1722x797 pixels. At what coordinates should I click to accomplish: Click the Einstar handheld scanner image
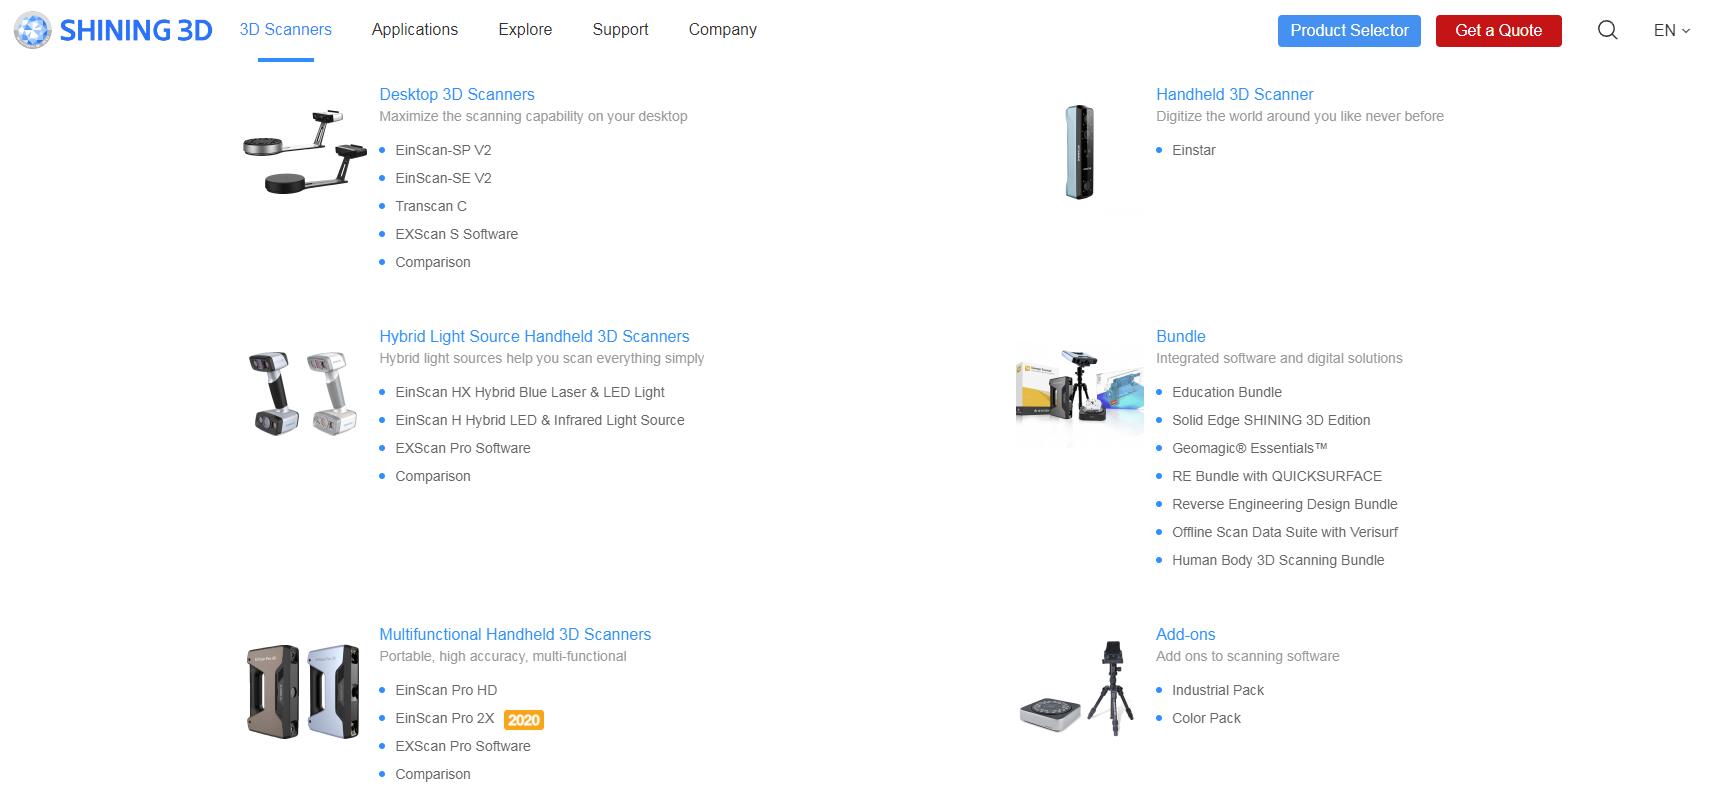pyautogui.click(x=1079, y=152)
